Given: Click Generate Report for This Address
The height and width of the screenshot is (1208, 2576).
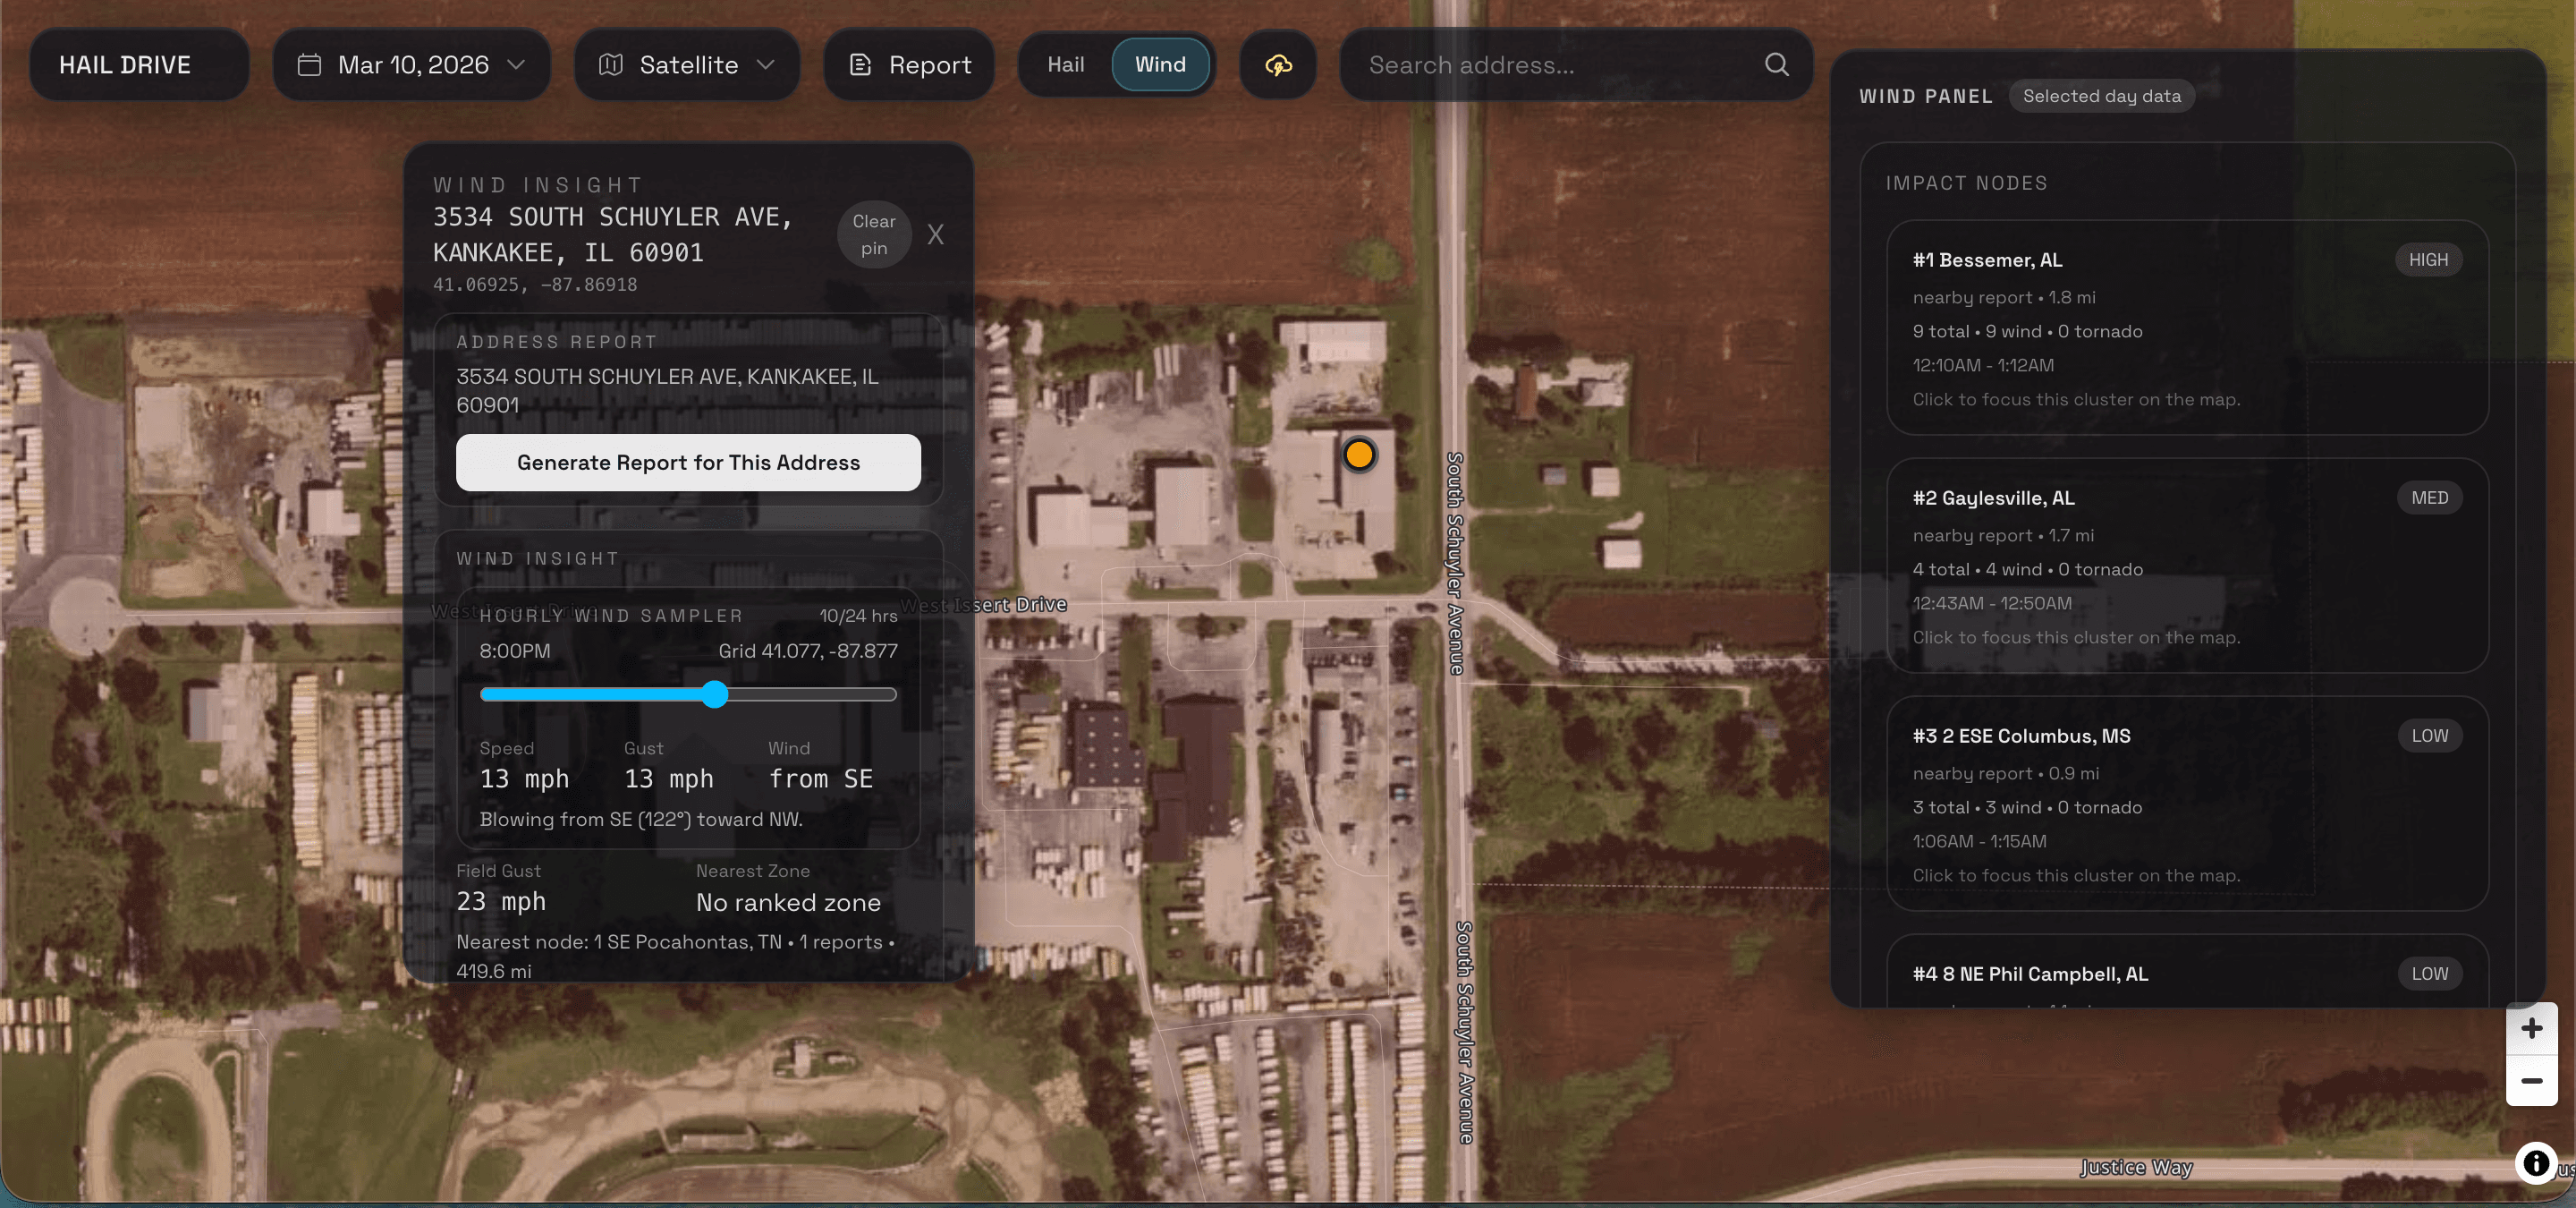Looking at the screenshot, I should click(x=688, y=462).
